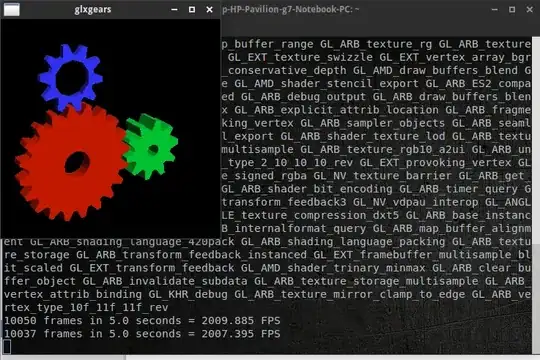Screen dimensions: 540x360
Task: Click "GL_NV_texture_barrier" in terminal
Action: (x=382, y=176)
